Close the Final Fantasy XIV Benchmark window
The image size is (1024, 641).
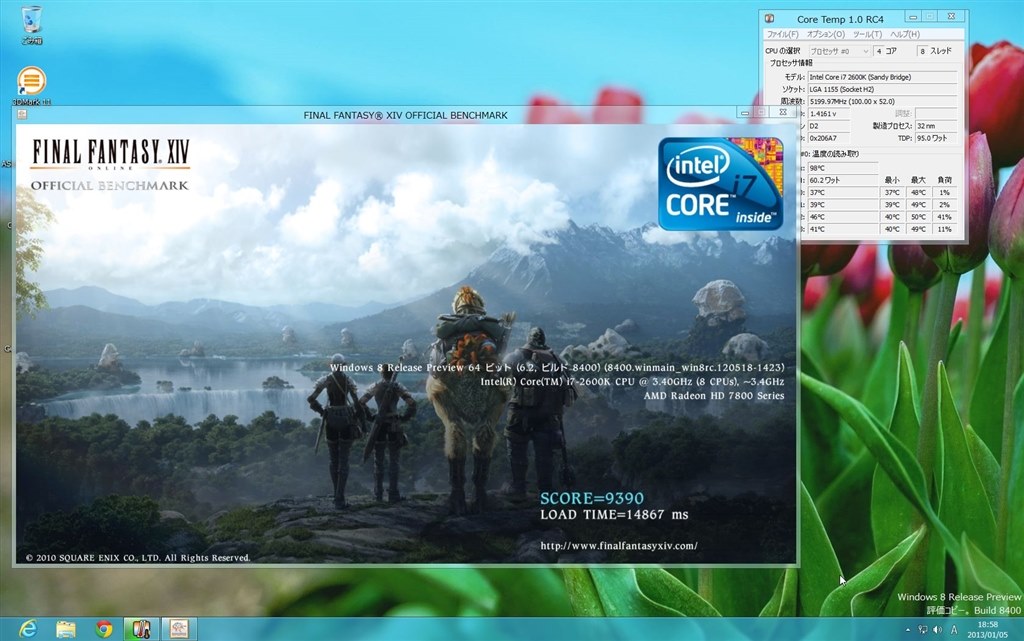coord(782,113)
